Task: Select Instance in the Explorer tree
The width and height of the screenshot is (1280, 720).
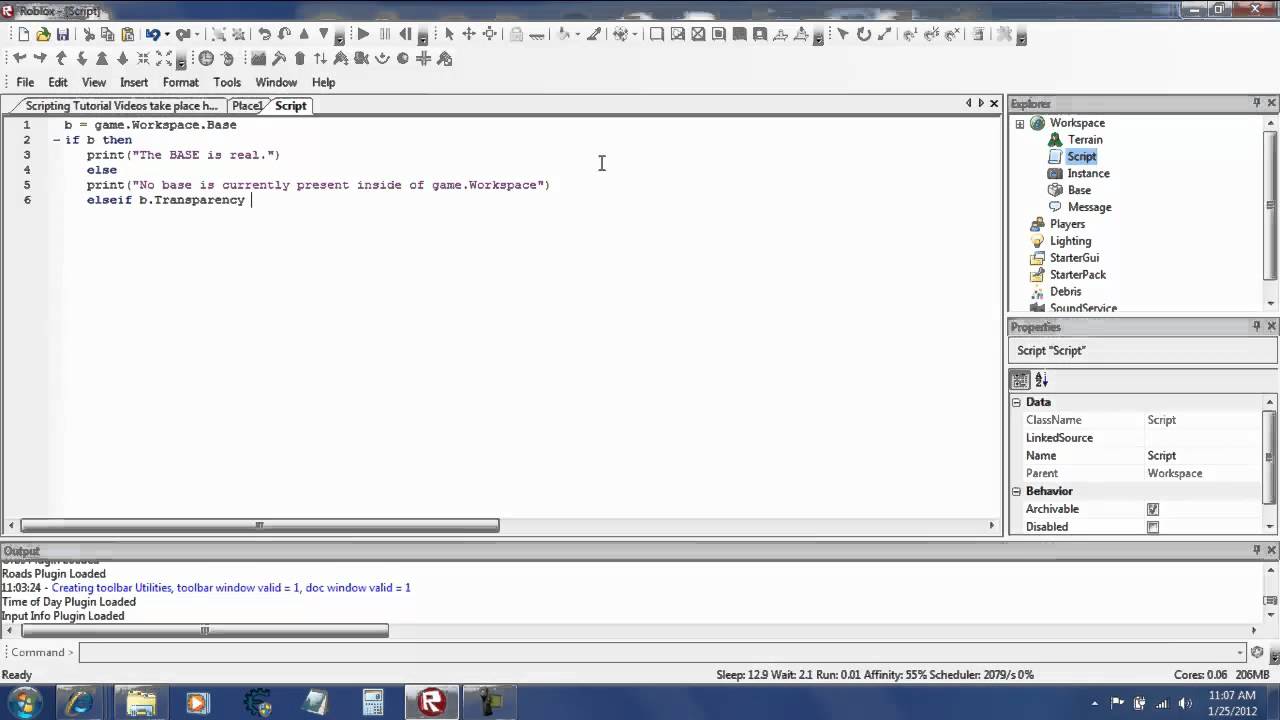Action: tap(1088, 173)
